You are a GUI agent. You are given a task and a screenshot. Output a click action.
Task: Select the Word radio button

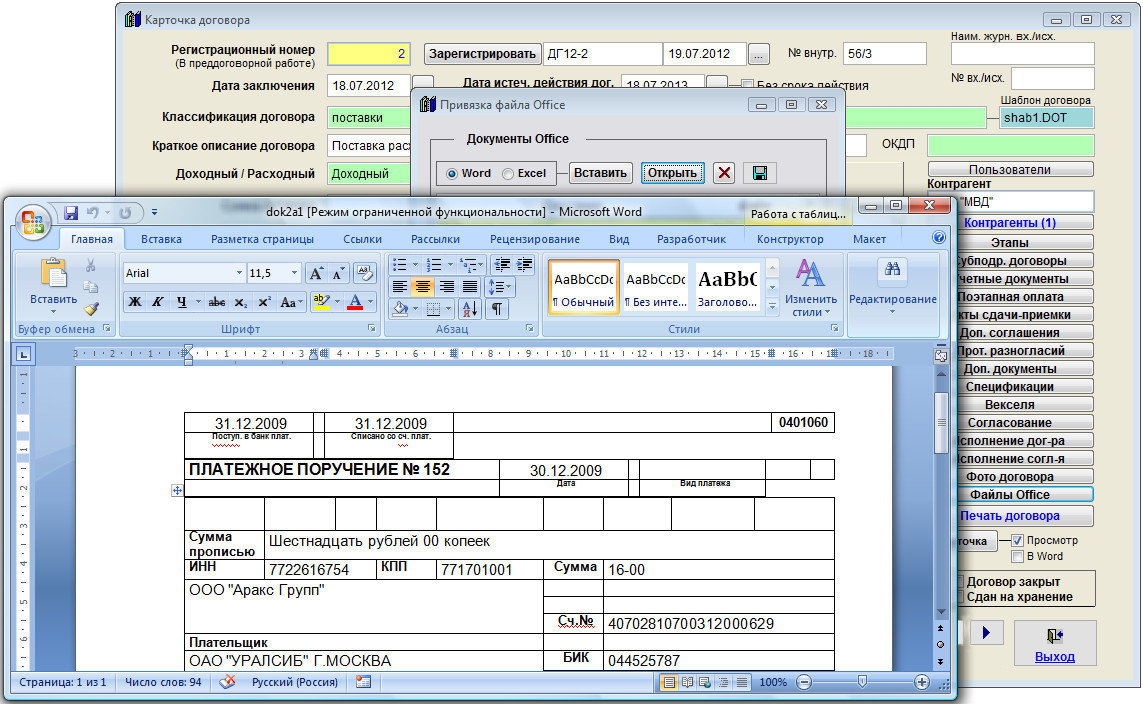[x=452, y=173]
